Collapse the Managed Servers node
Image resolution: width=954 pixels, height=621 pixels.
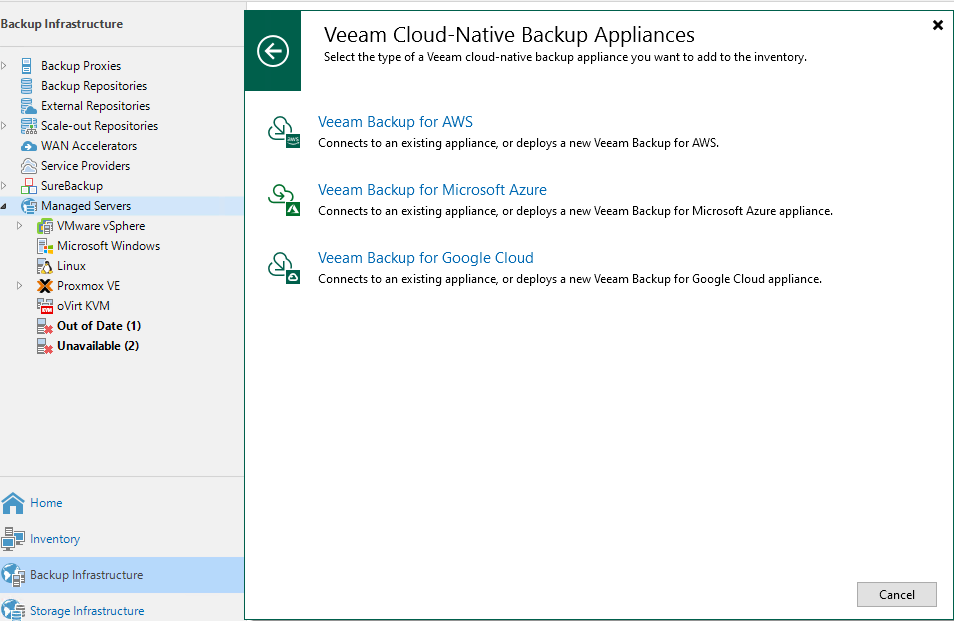point(4,206)
